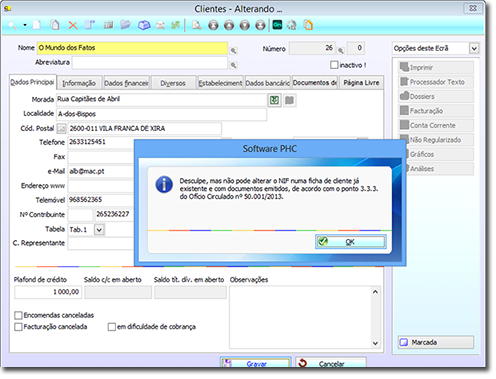Open search dropdown arrow in toolbar

point(25,25)
